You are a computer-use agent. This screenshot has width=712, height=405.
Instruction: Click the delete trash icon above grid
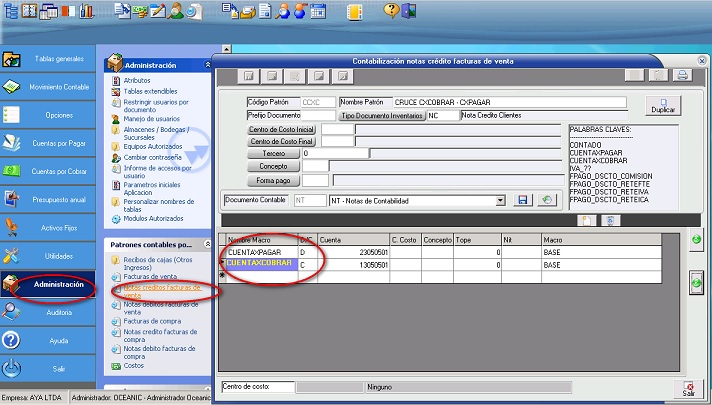pyautogui.click(x=609, y=220)
